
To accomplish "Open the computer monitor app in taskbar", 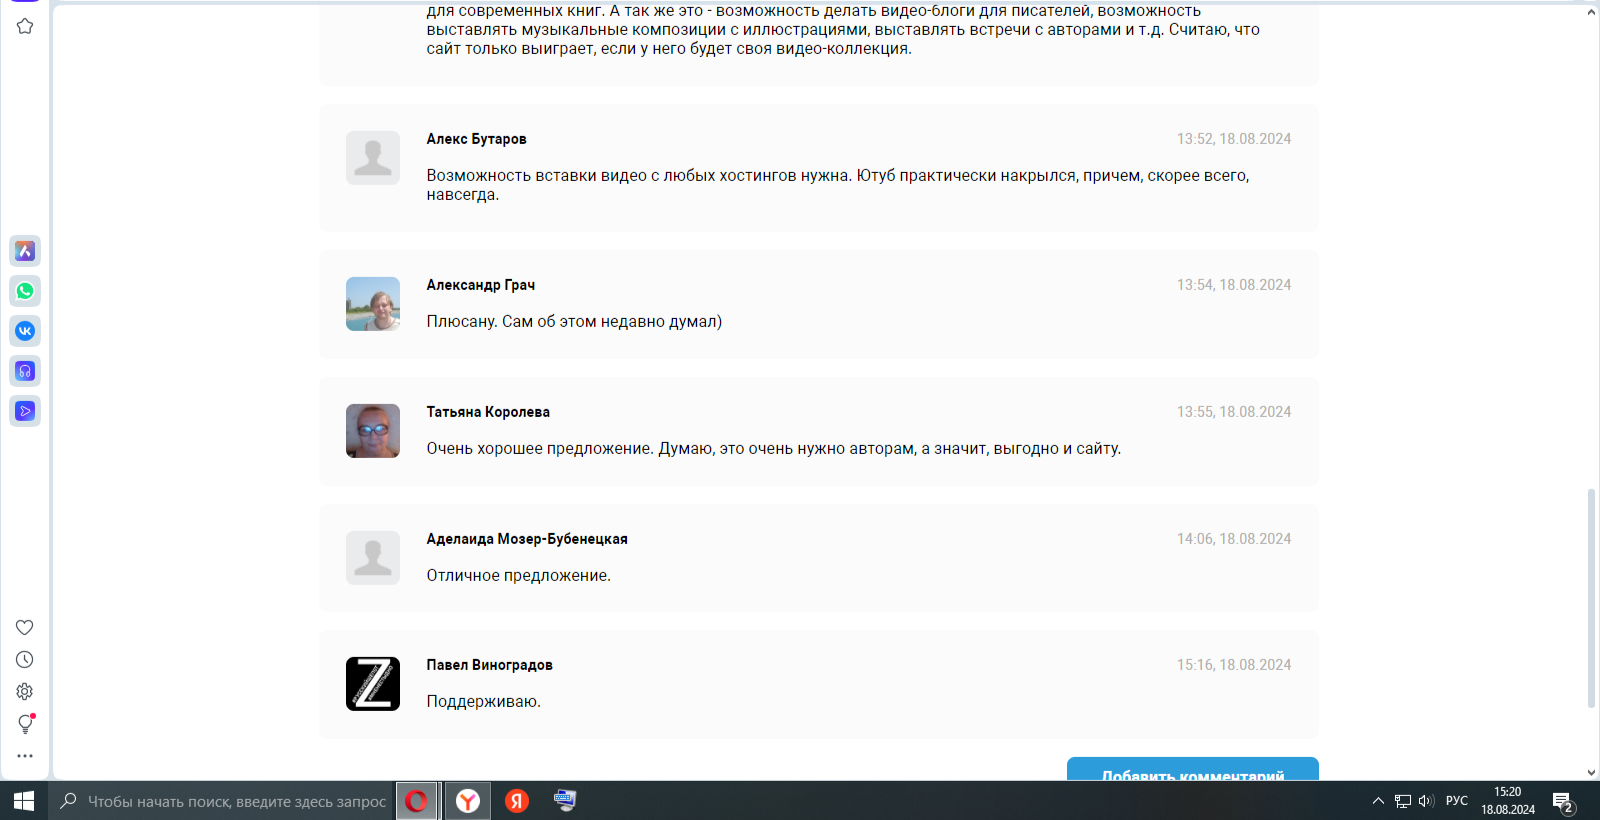I will point(565,801).
